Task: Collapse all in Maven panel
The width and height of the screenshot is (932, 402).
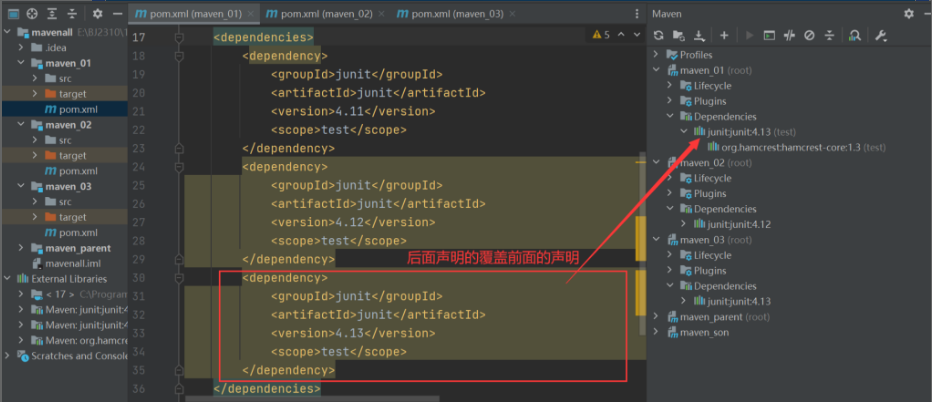Action: click(829, 36)
